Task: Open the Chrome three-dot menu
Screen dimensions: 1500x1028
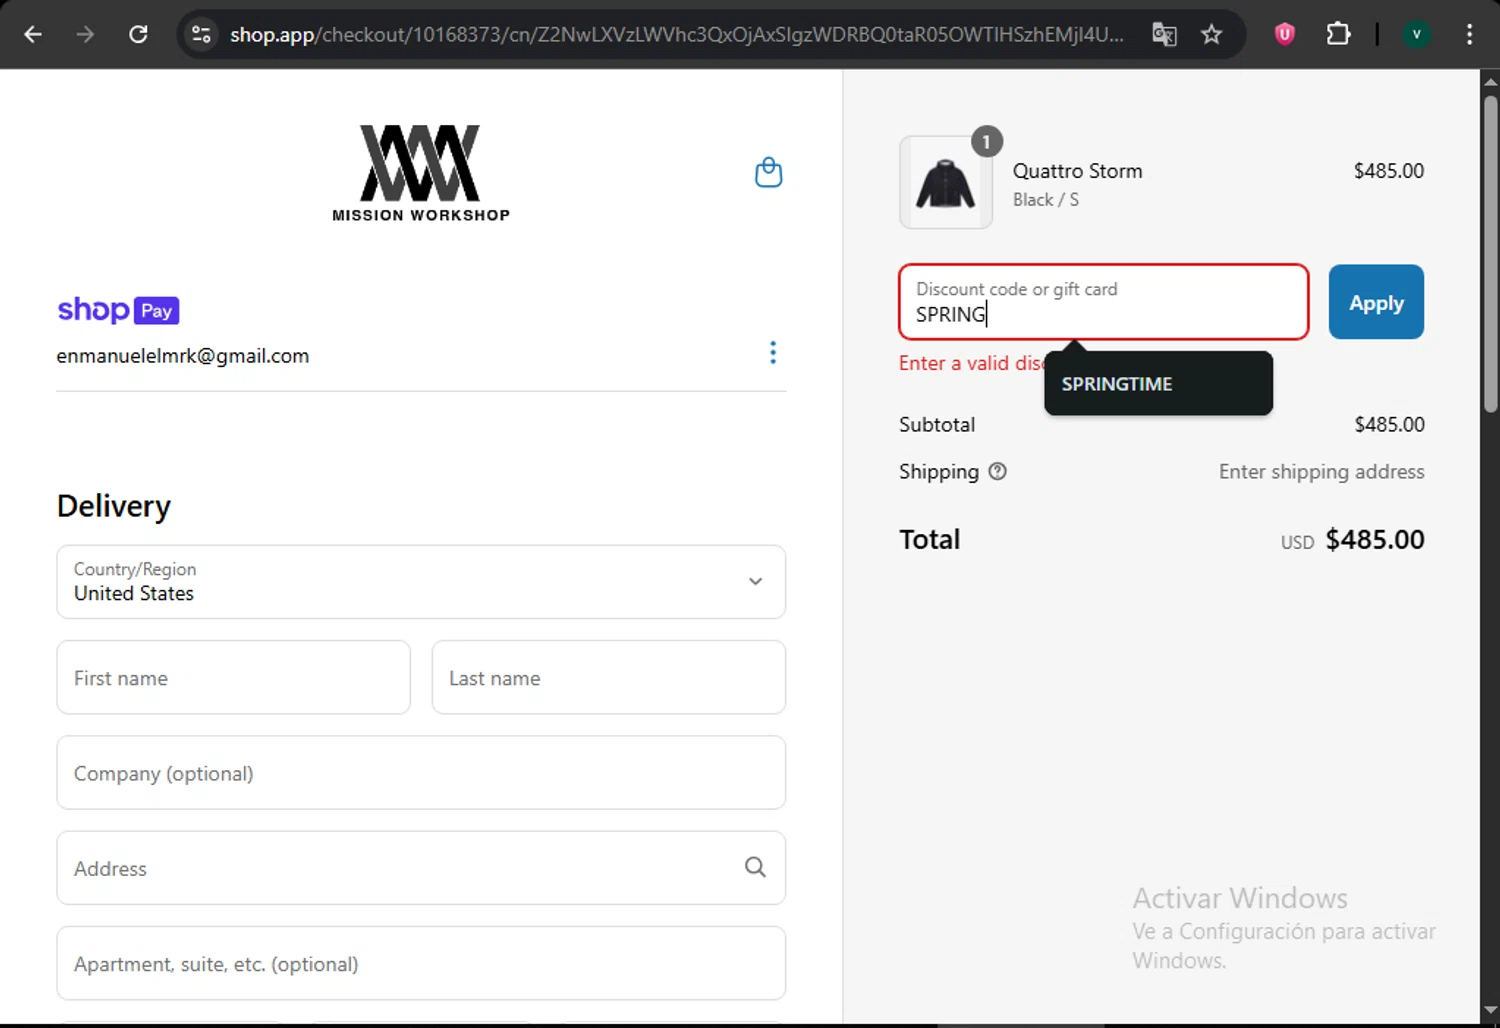Action: click(x=1469, y=34)
